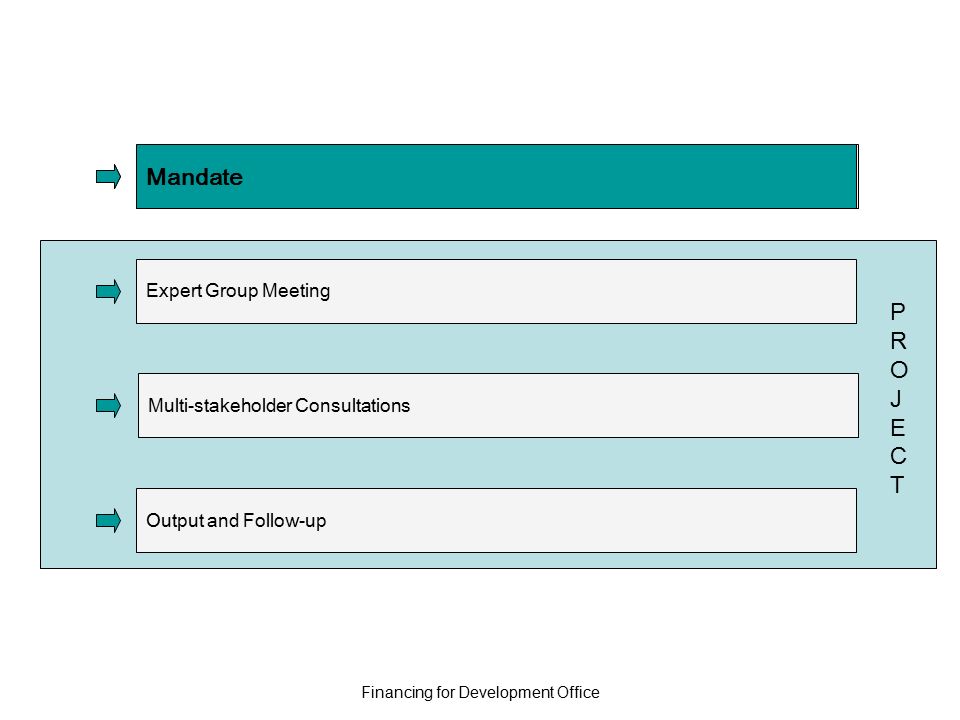960x720 pixels.
Task: Select the Expert Group Meeting box
Action: click(x=496, y=291)
